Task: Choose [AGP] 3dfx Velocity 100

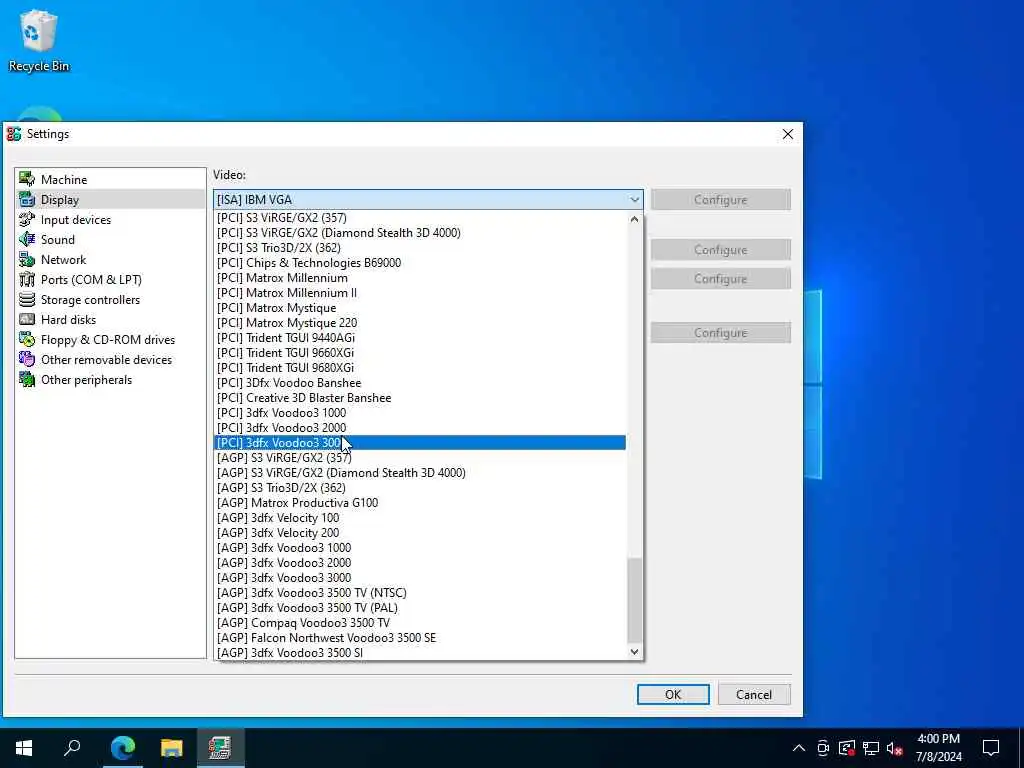Action: point(420,518)
